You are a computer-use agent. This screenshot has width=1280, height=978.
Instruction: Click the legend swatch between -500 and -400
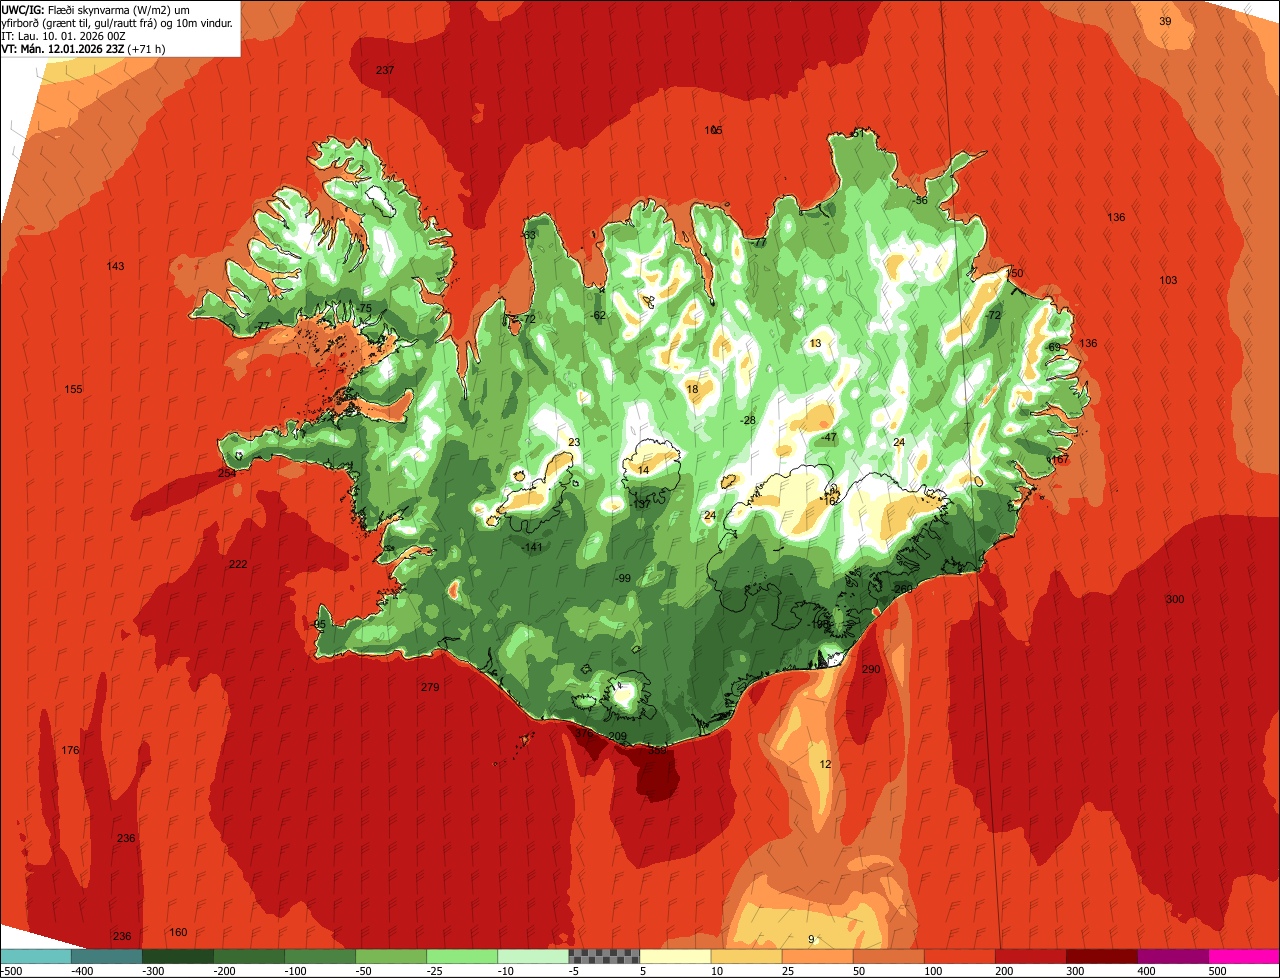pyautogui.click(x=36, y=956)
